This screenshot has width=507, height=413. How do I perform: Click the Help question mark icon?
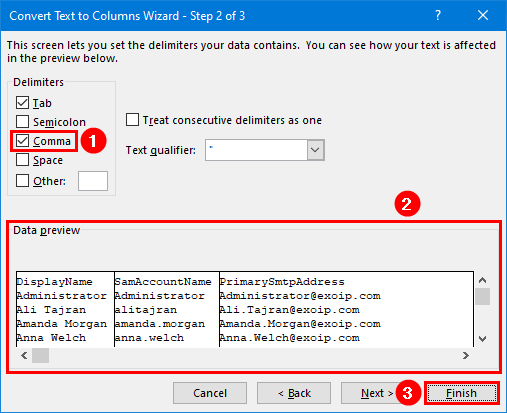[x=438, y=15]
